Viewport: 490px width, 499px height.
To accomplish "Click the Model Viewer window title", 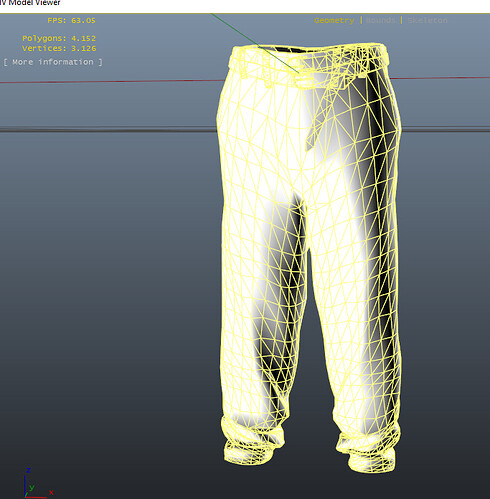I will (30, 3).
